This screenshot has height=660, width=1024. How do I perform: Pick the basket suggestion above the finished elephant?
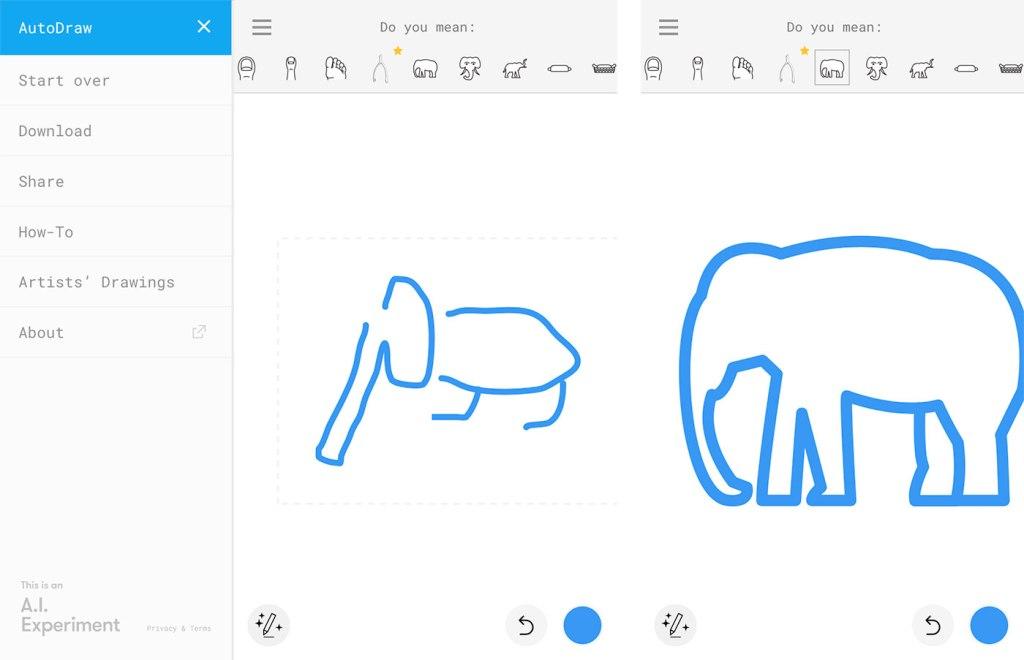(x=1010, y=69)
